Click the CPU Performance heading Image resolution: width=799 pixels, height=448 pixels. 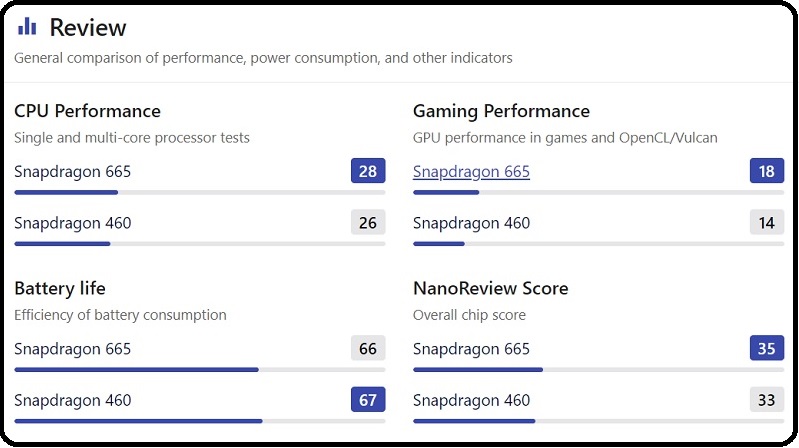[87, 111]
